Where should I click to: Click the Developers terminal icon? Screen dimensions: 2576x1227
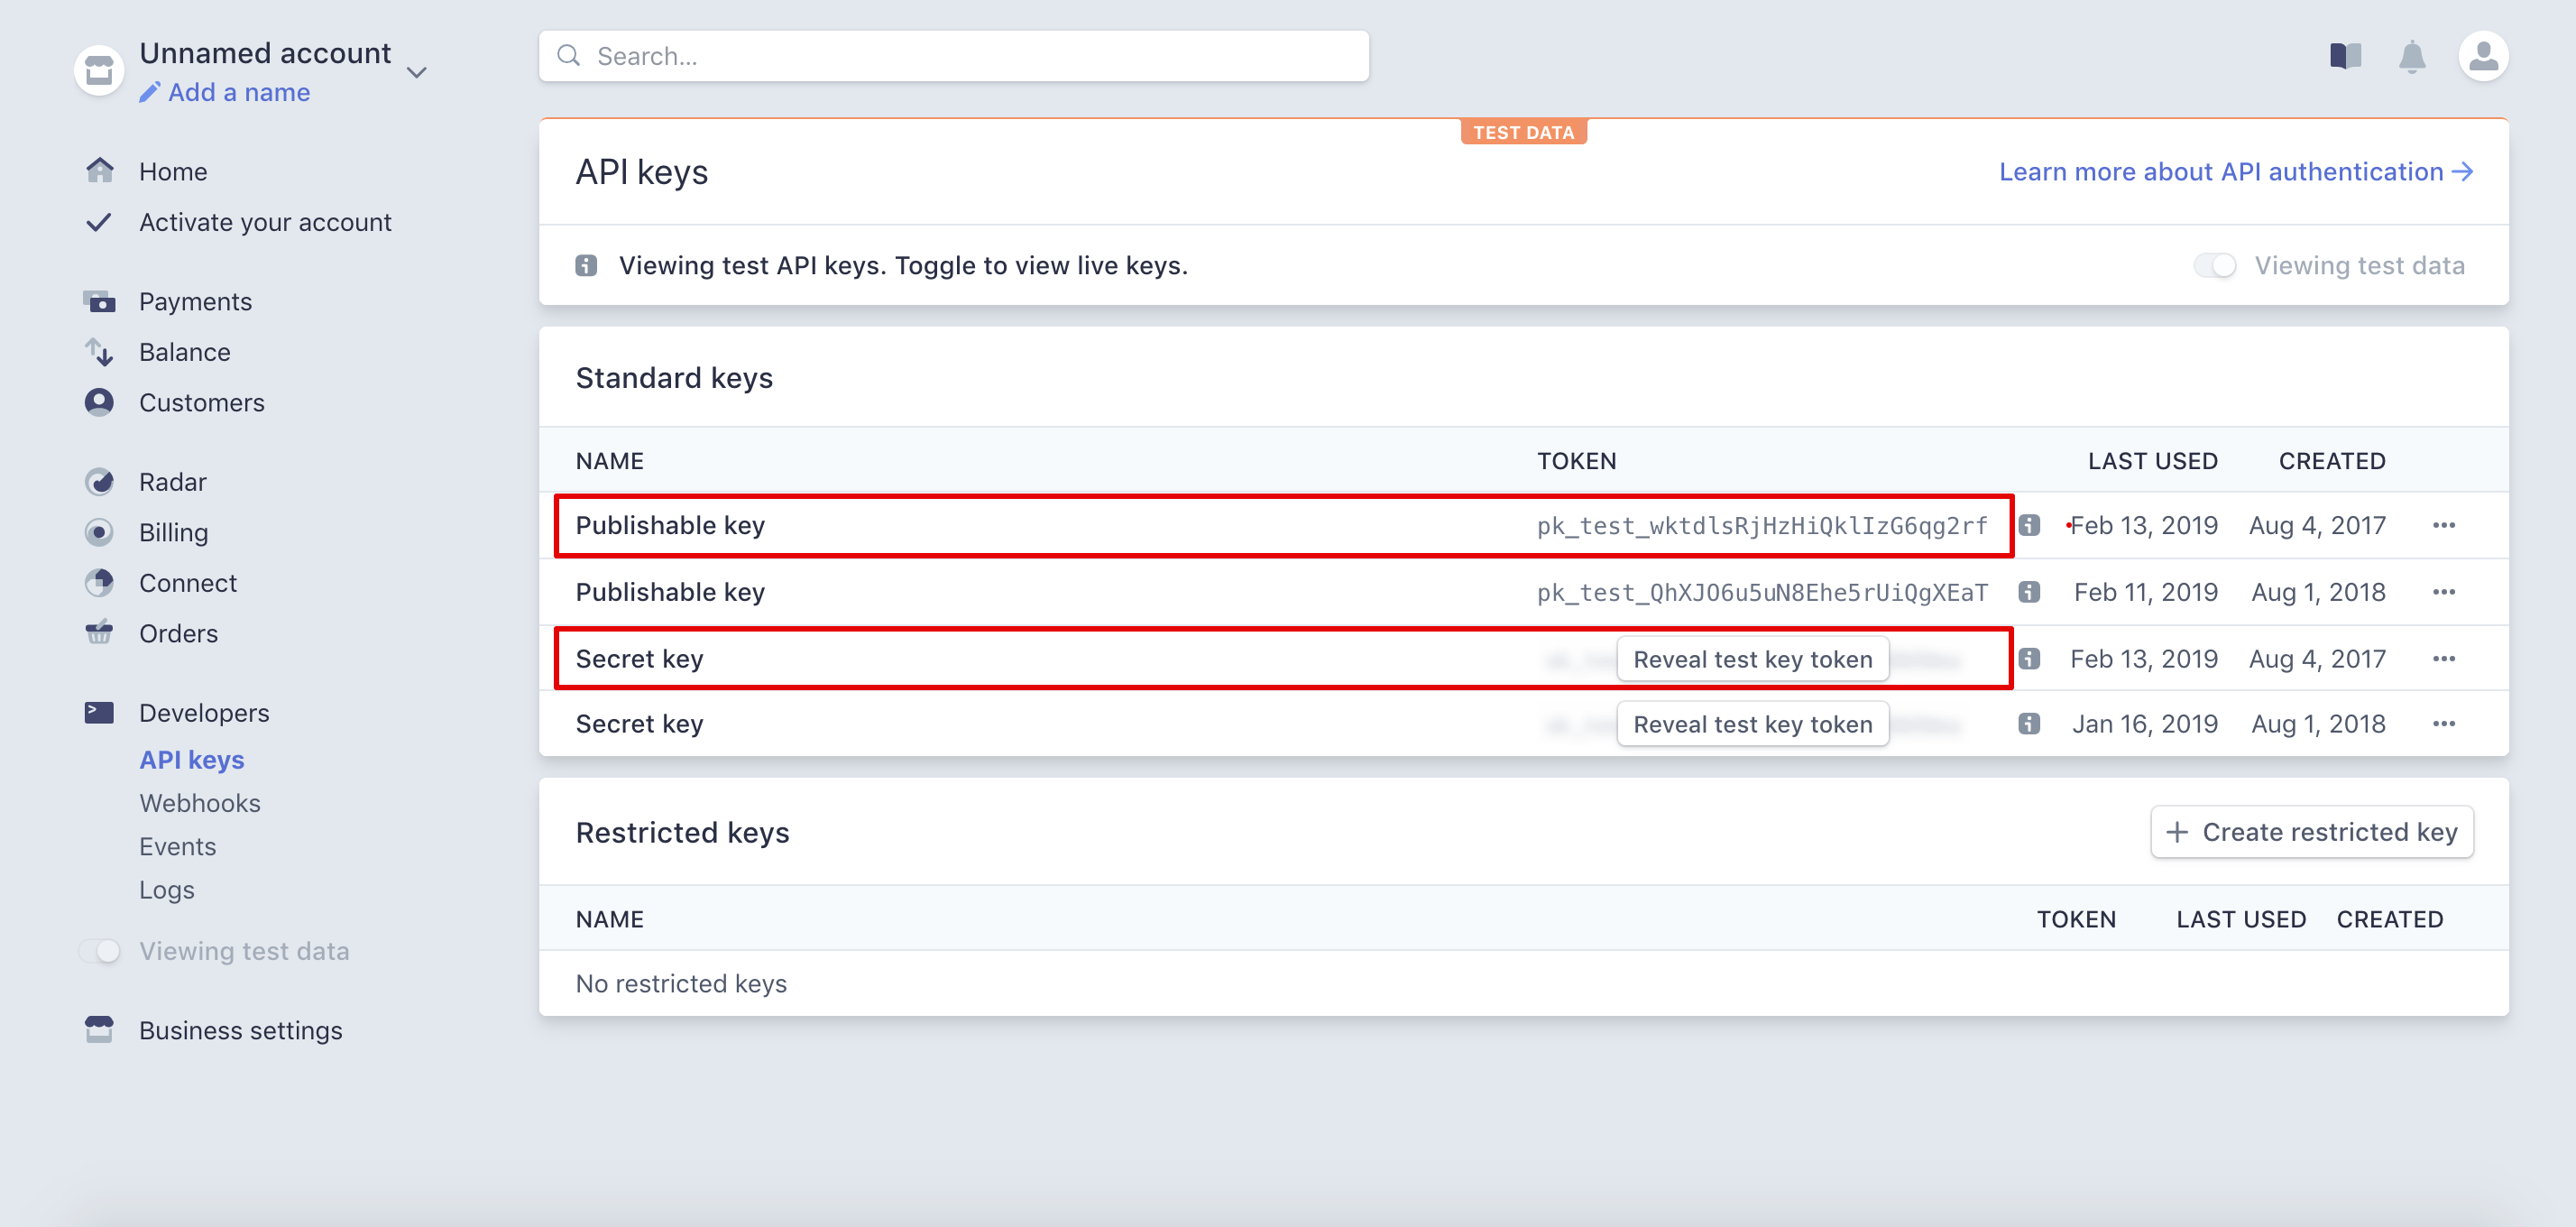[99, 712]
